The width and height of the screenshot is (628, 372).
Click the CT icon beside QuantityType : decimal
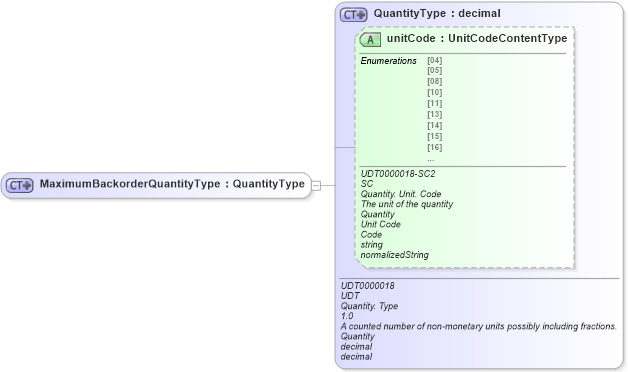tap(354, 15)
